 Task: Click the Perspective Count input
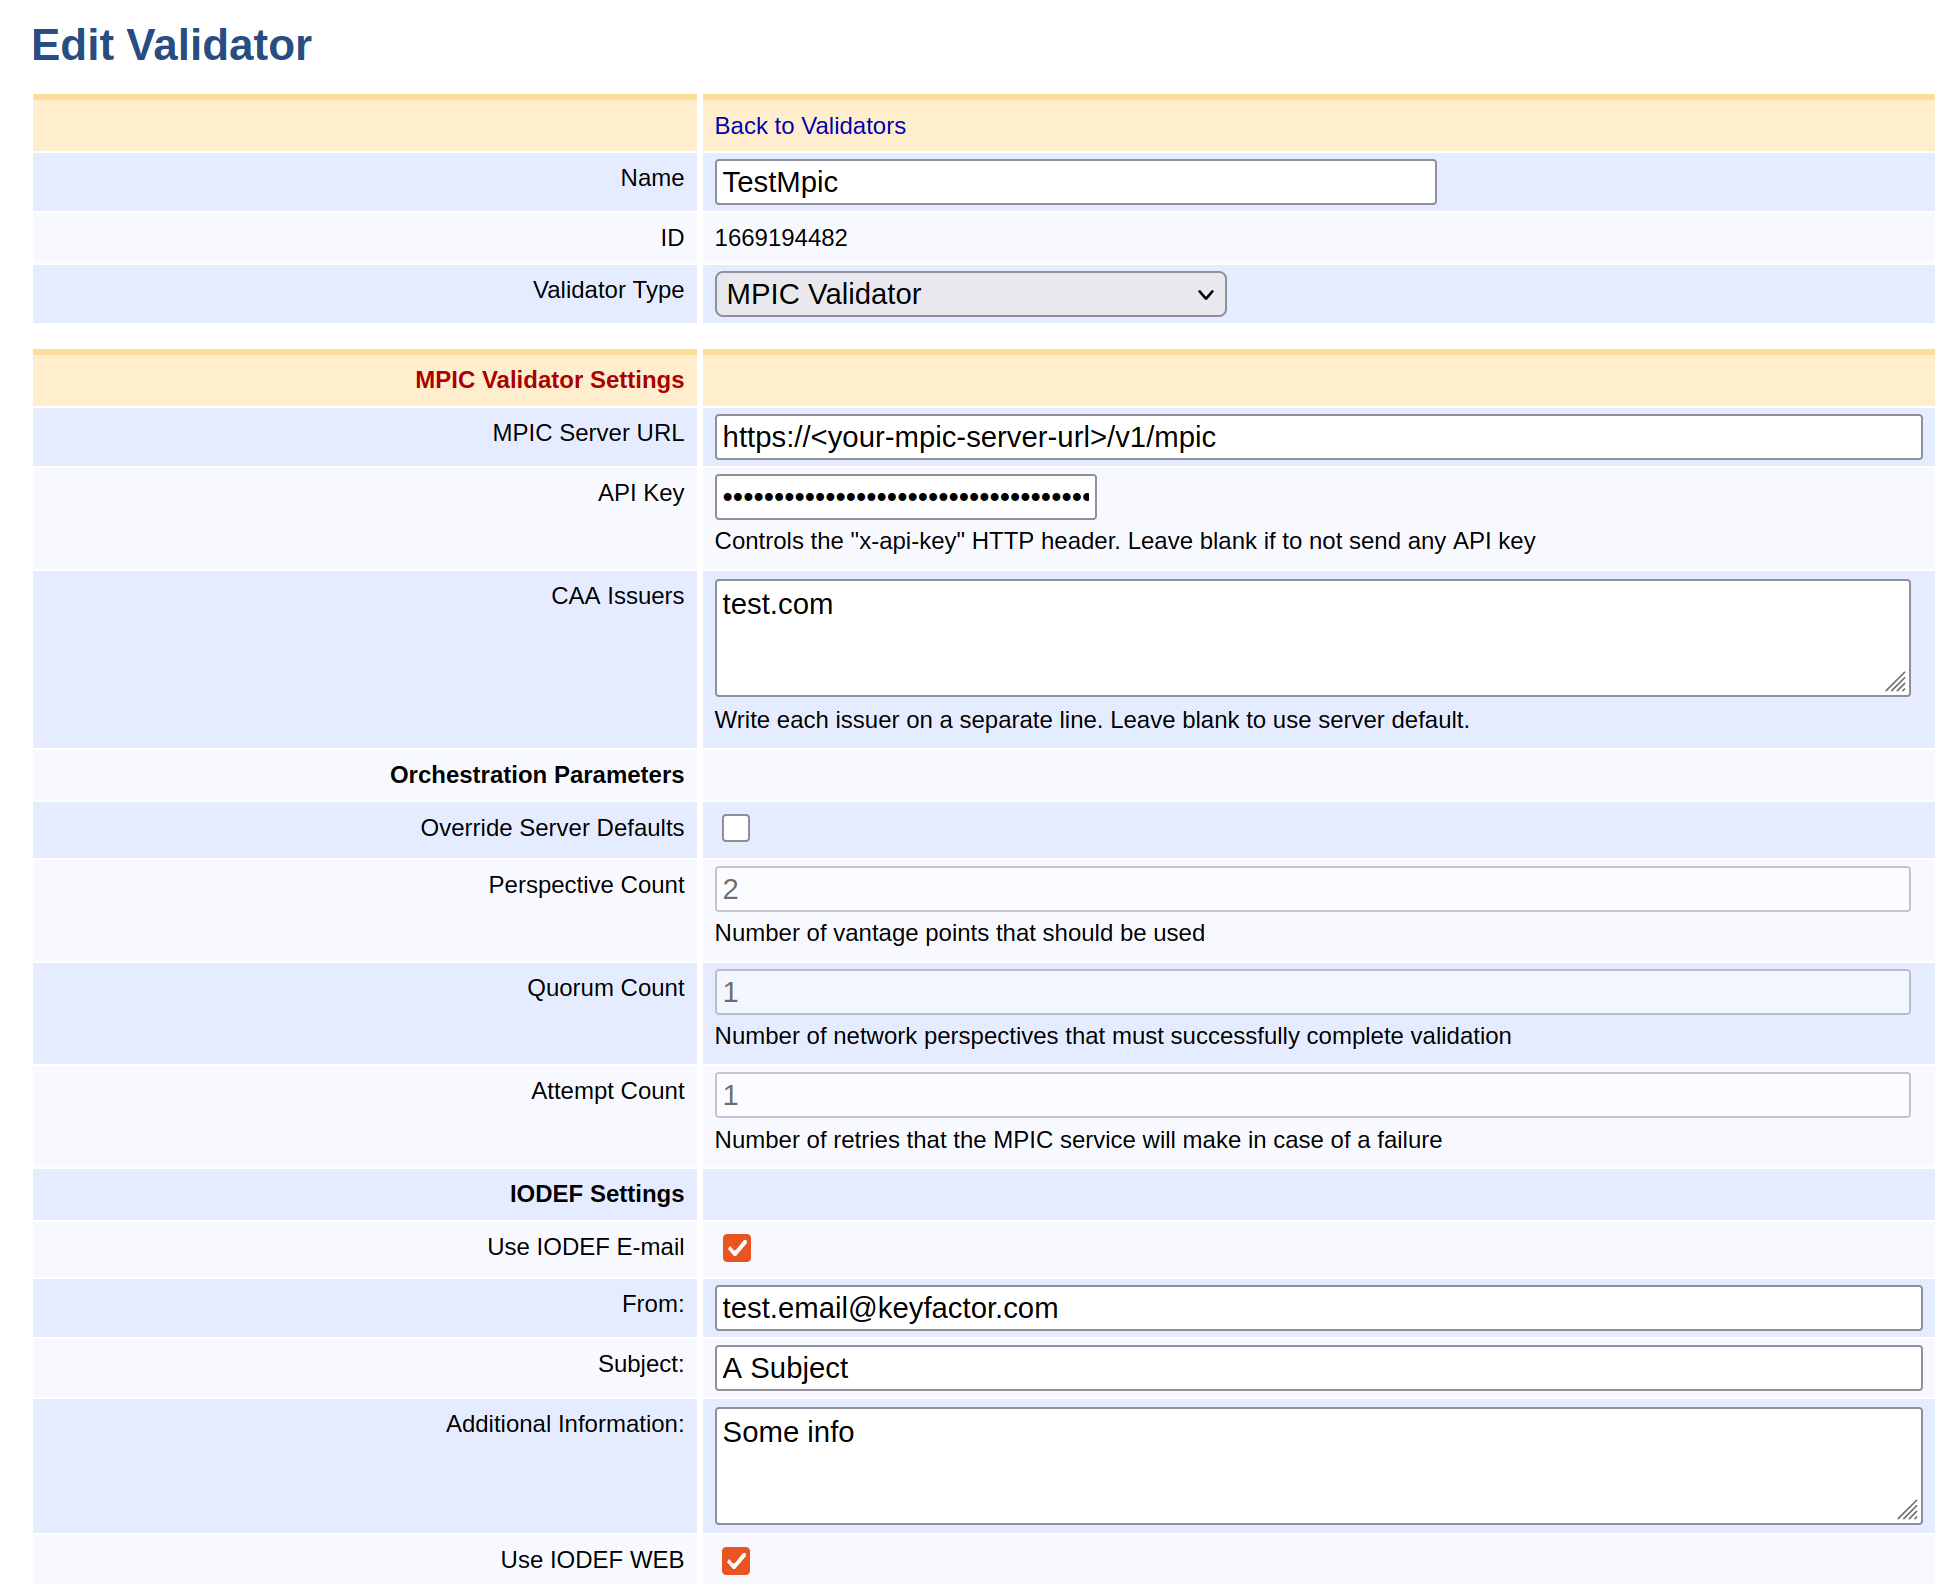1318,889
